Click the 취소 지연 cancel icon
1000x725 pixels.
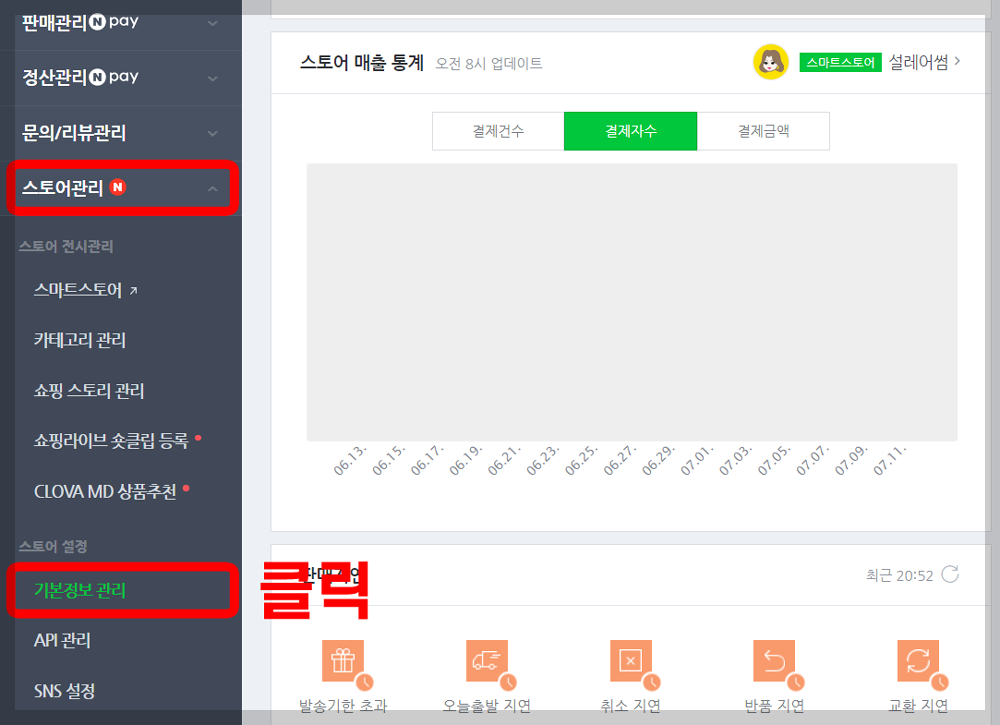(630, 660)
